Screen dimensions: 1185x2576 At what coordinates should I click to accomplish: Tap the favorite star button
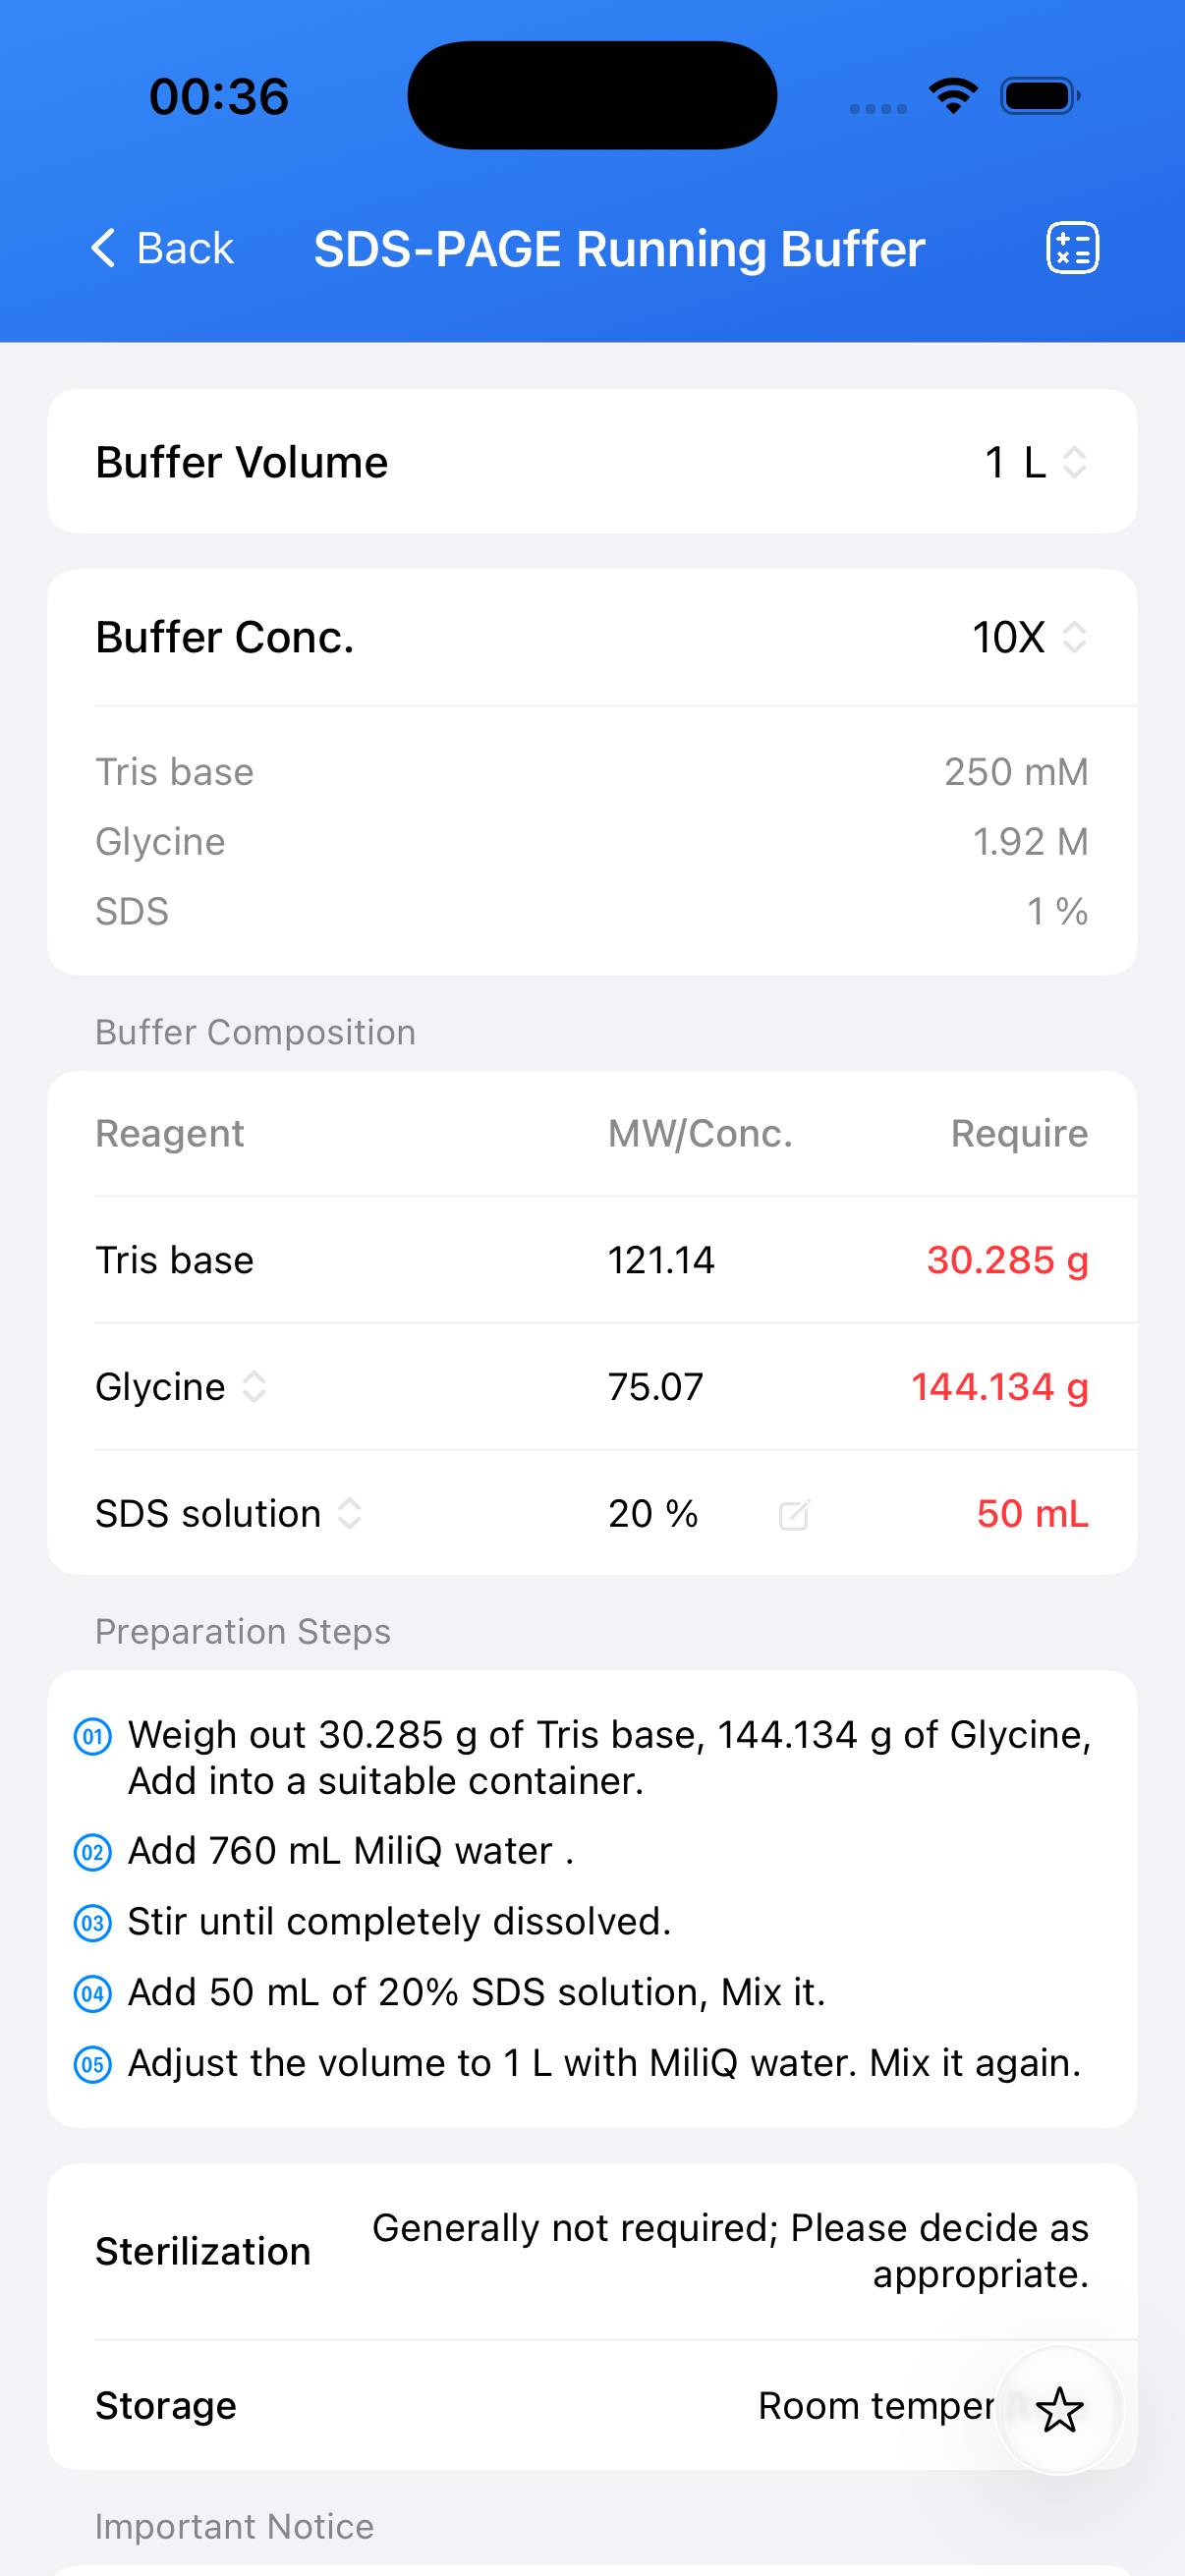pyautogui.click(x=1059, y=2410)
